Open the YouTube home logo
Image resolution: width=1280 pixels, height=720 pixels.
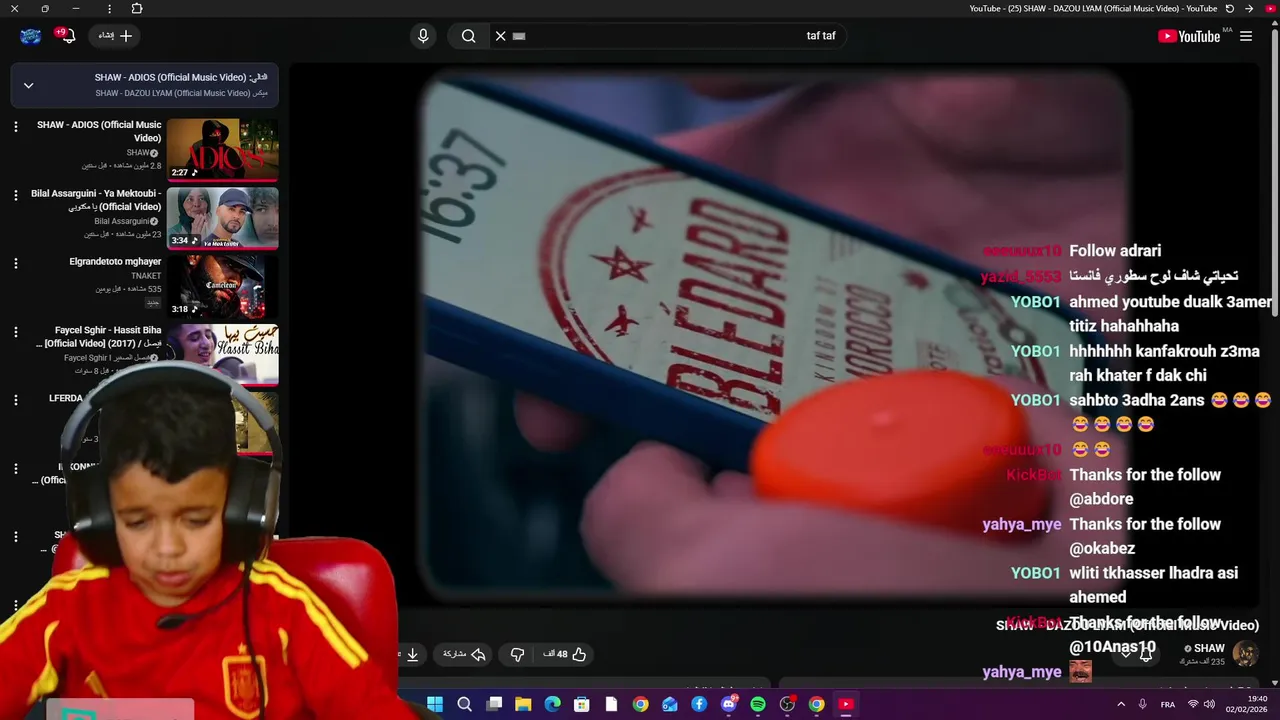click(1189, 36)
